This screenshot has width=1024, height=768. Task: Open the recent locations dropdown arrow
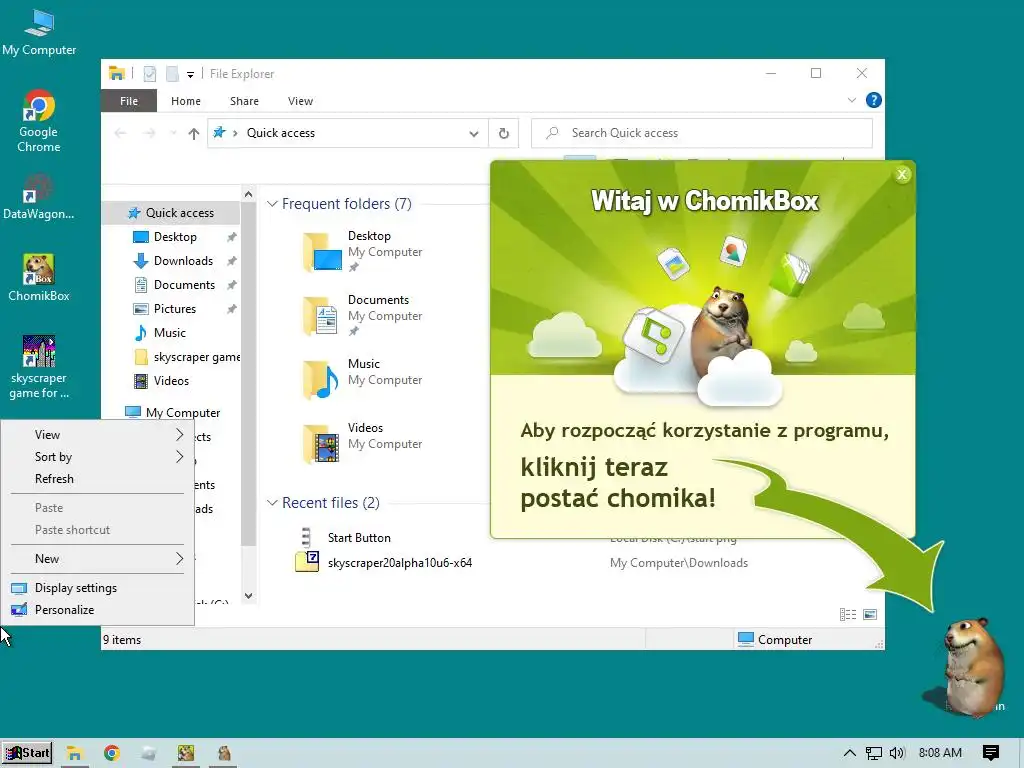[173, 133]
